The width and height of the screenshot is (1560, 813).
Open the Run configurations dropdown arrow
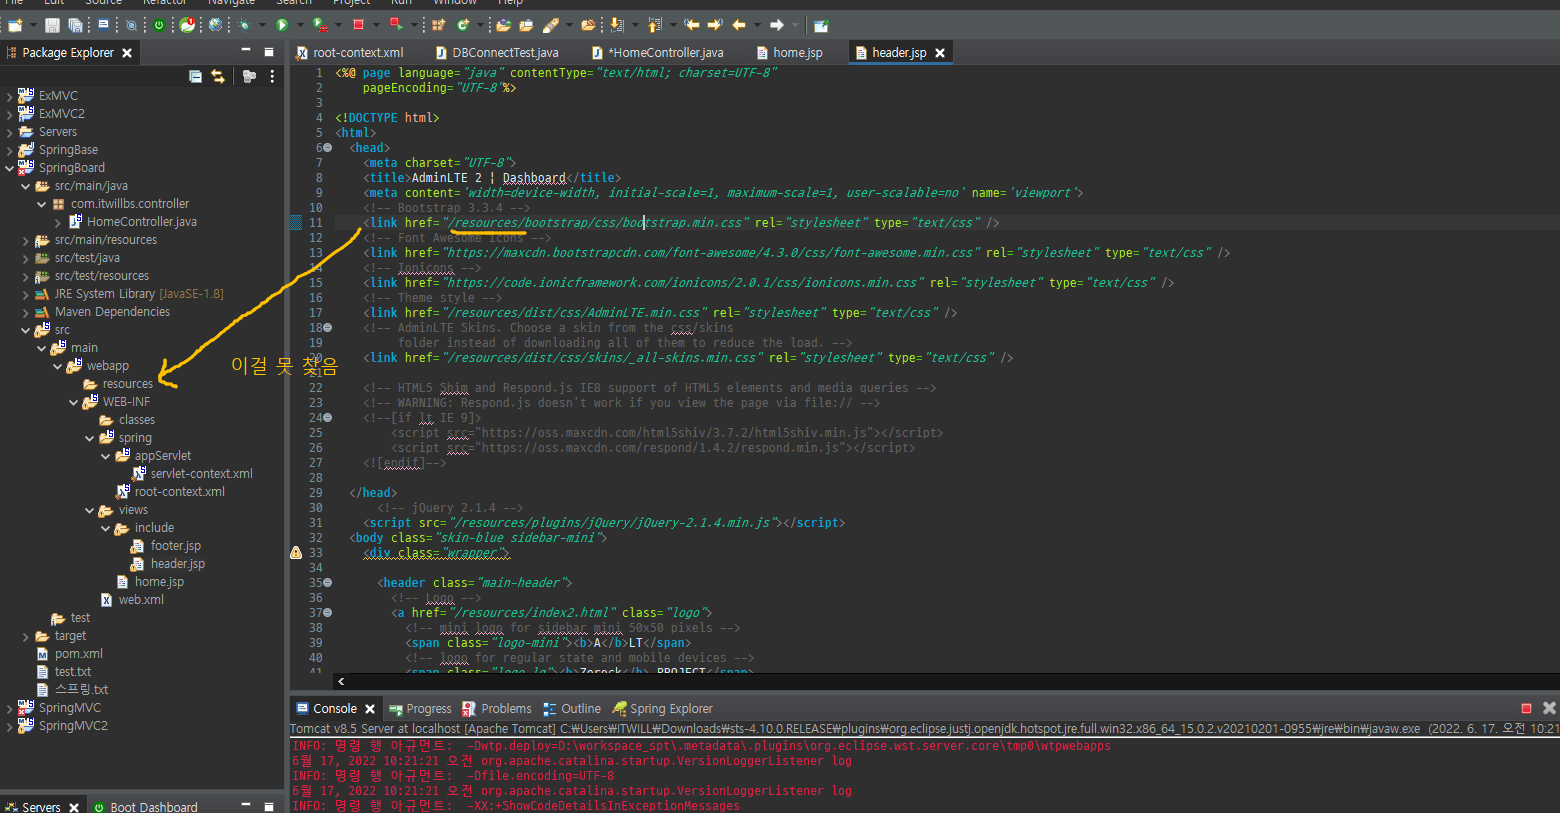click(x=300, y=25)
